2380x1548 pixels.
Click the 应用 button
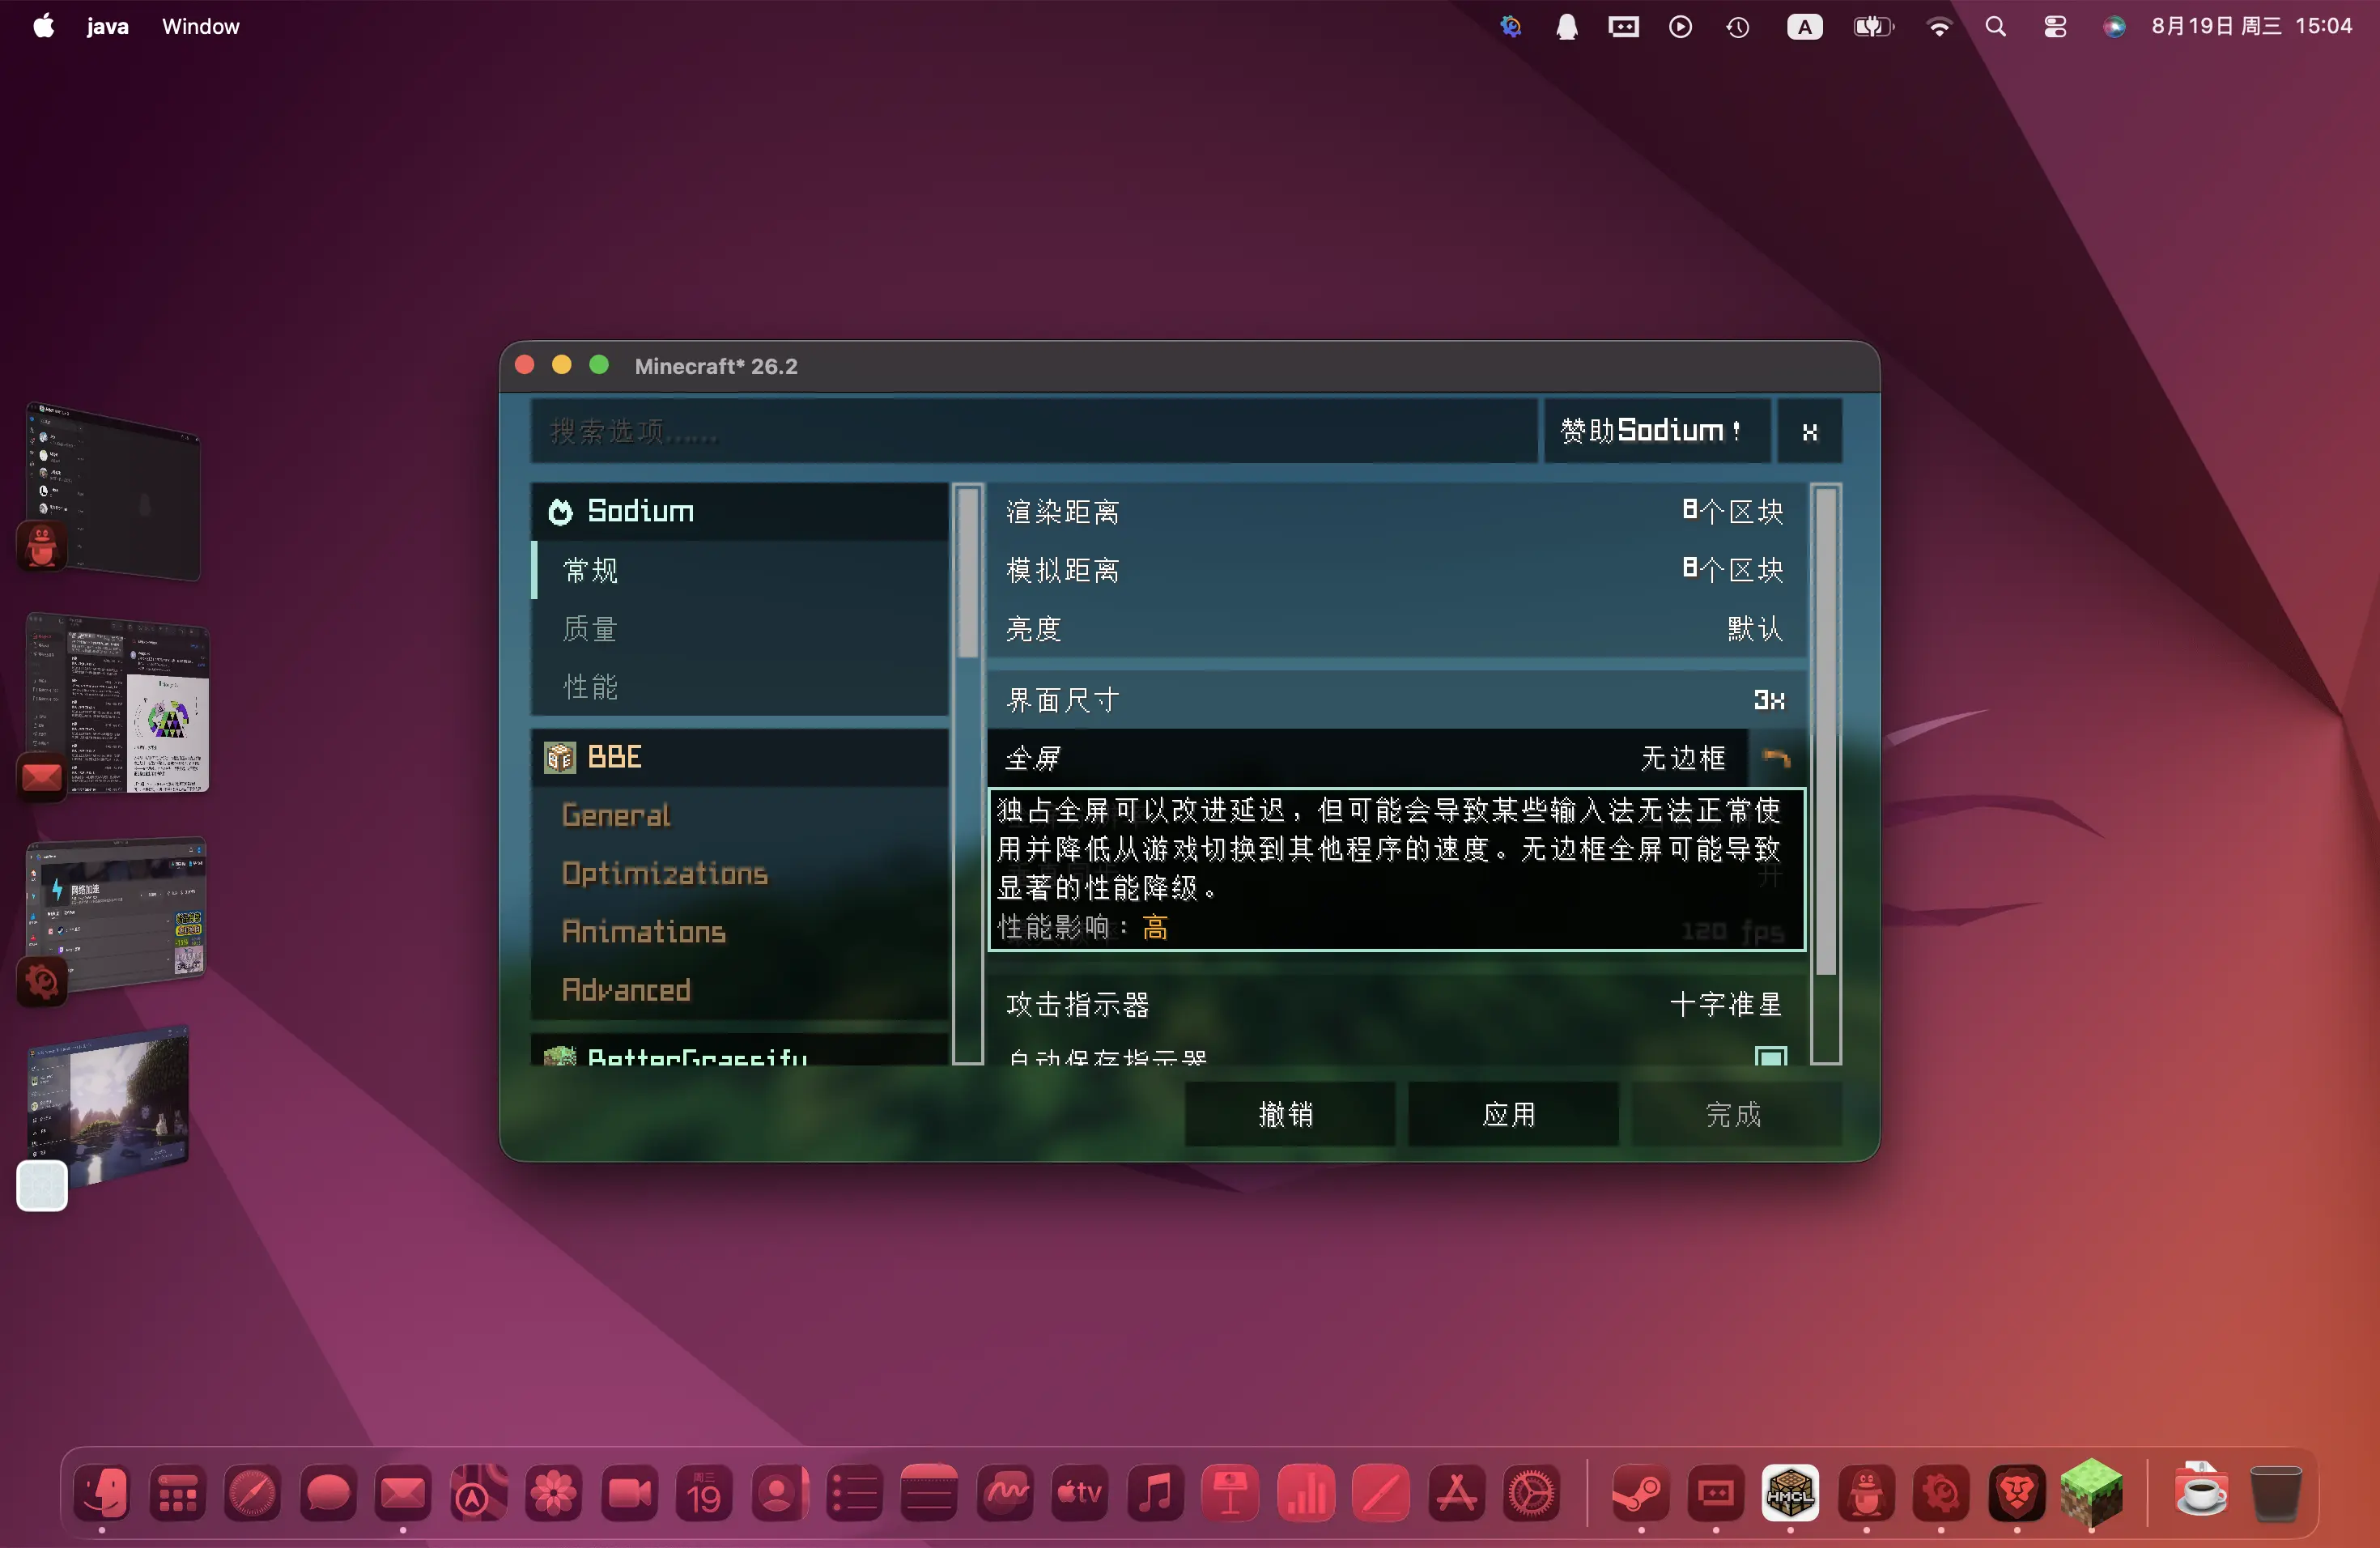(x=1512, y=1113)
